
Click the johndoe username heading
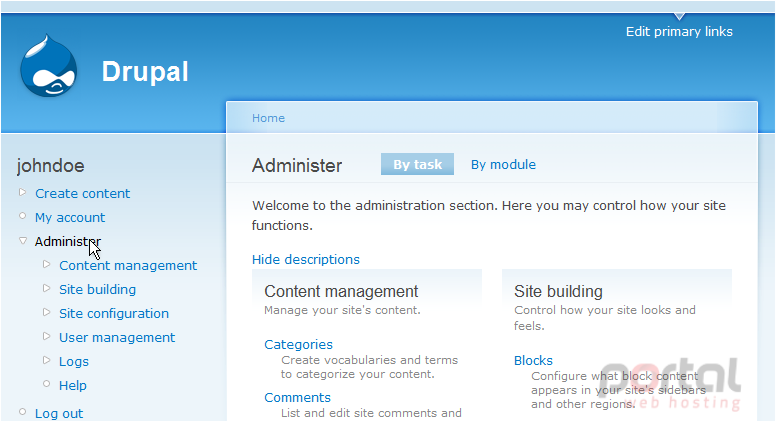point(50,166)
